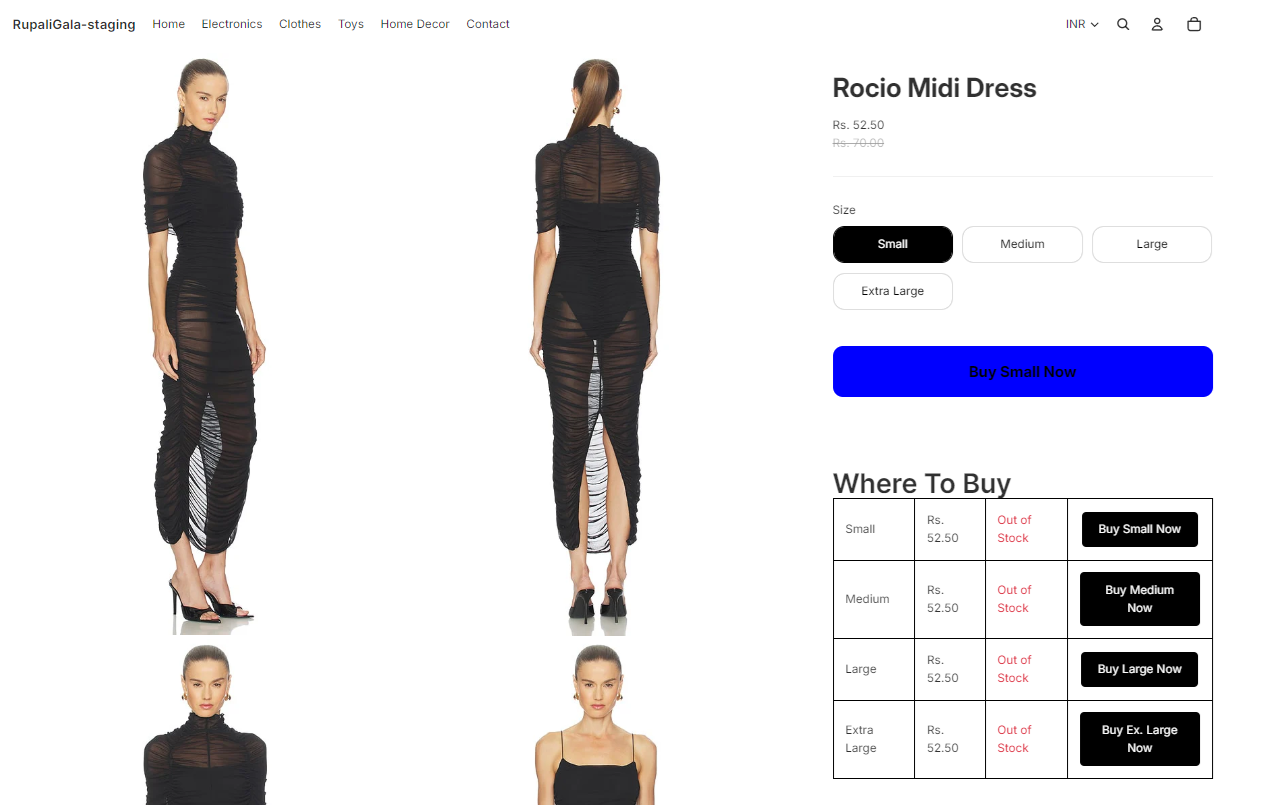This screenshot has width=1264, height=805.
Task: Go to the Home menu item
Action: click(169, 24)
